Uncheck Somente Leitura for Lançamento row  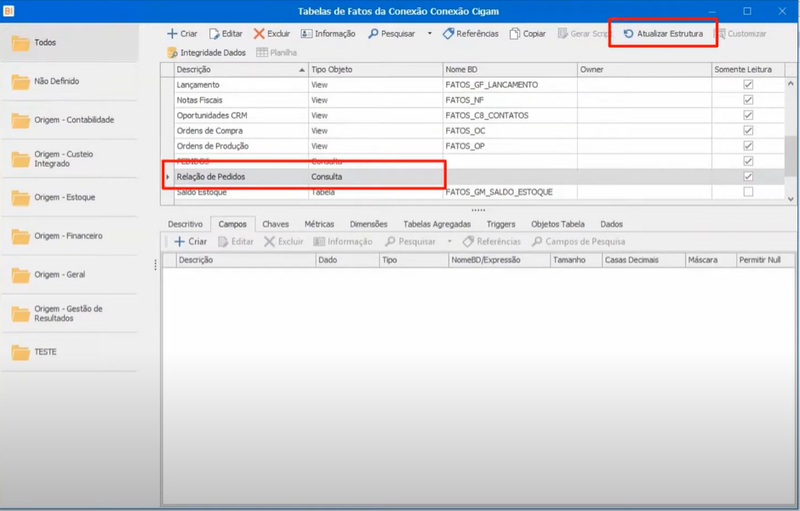pos(748,85)
